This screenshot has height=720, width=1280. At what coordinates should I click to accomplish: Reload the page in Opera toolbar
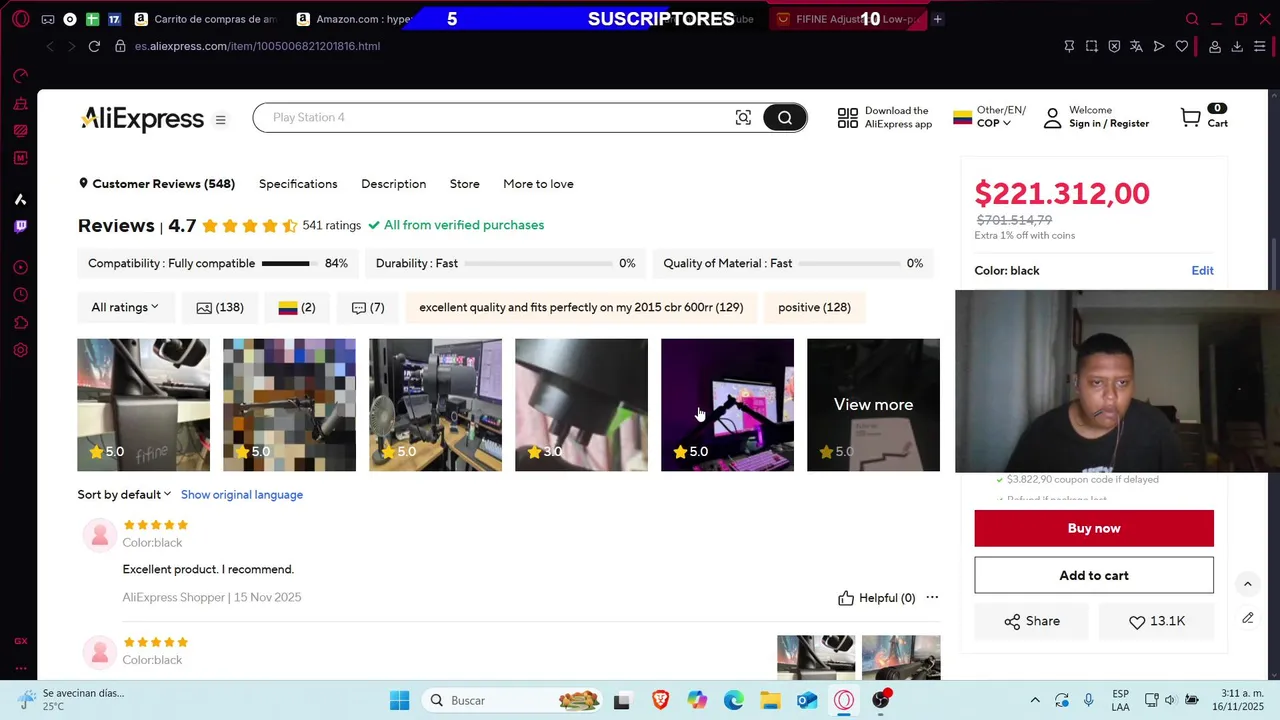pyautogui.click(x=94, y=46)
